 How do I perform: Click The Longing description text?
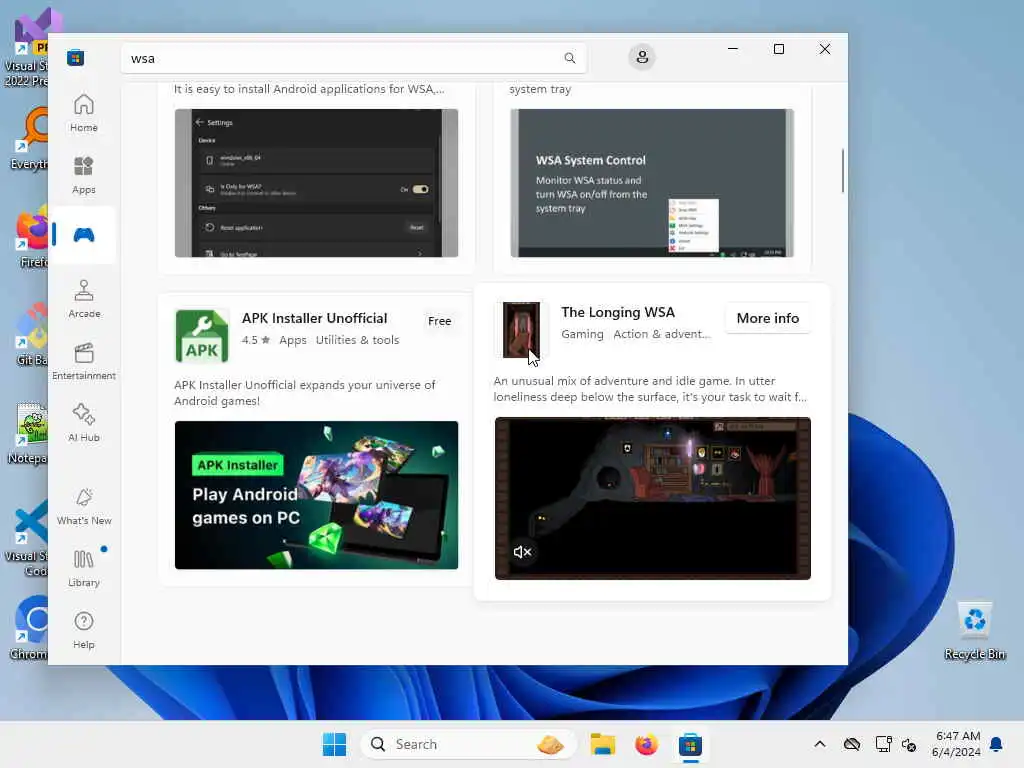[x=650, y=389]
